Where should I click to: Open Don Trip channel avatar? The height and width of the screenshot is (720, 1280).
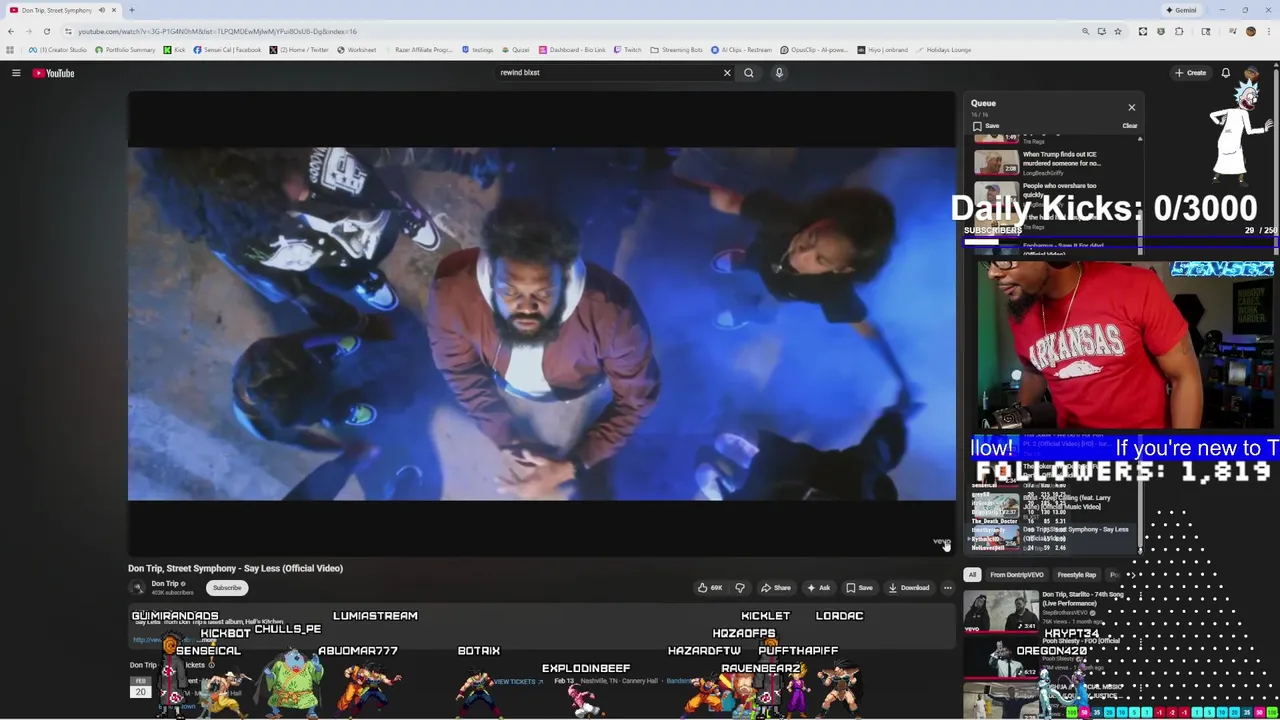point(138,588)
